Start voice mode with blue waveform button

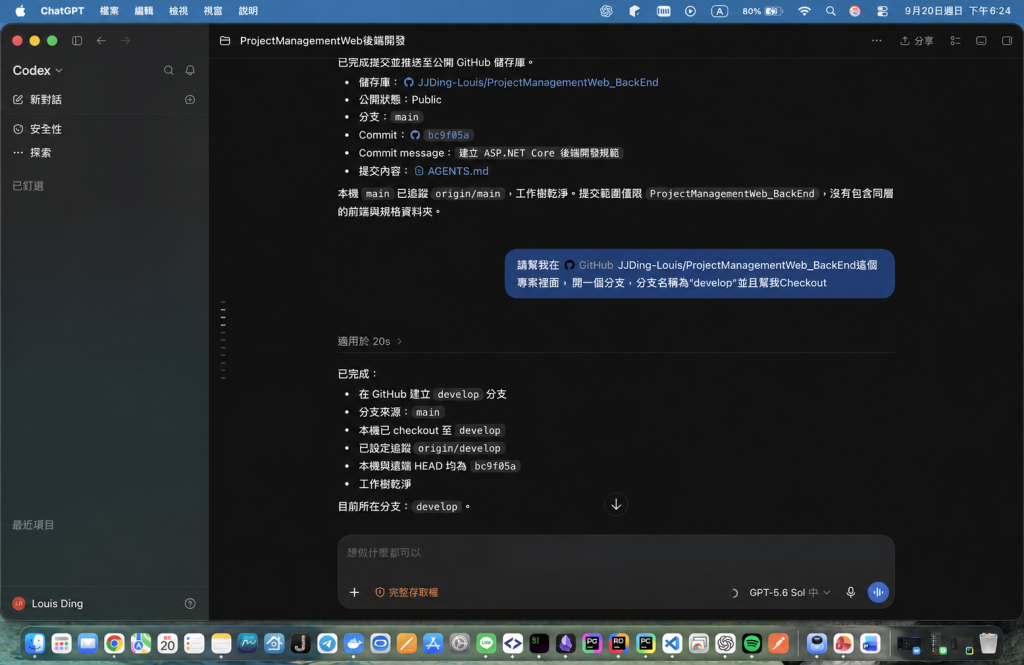tap(878, 592)
